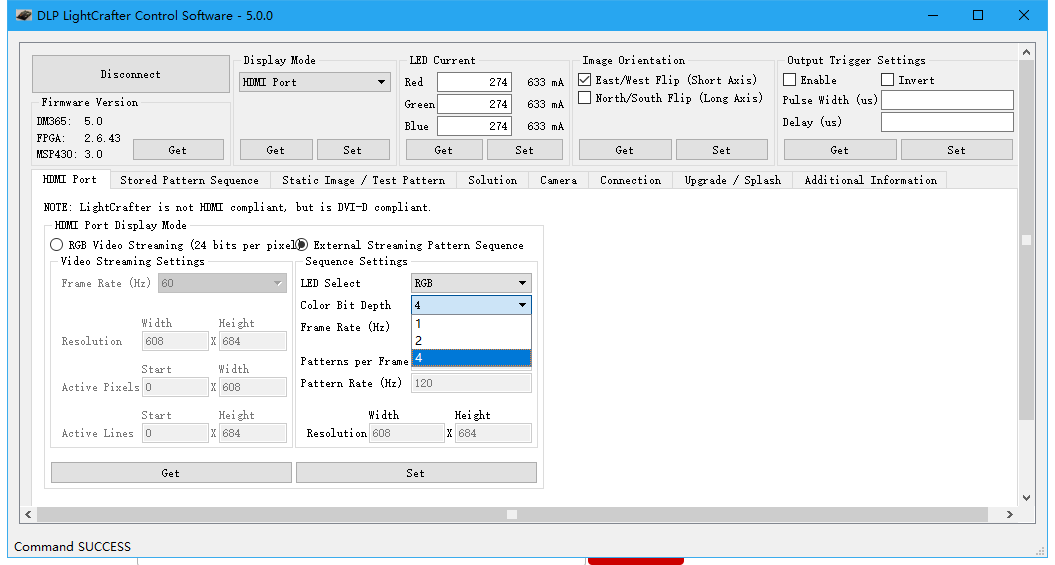
Task: Choose bit depth 4 from the list
Action: [x=471, y=358]
